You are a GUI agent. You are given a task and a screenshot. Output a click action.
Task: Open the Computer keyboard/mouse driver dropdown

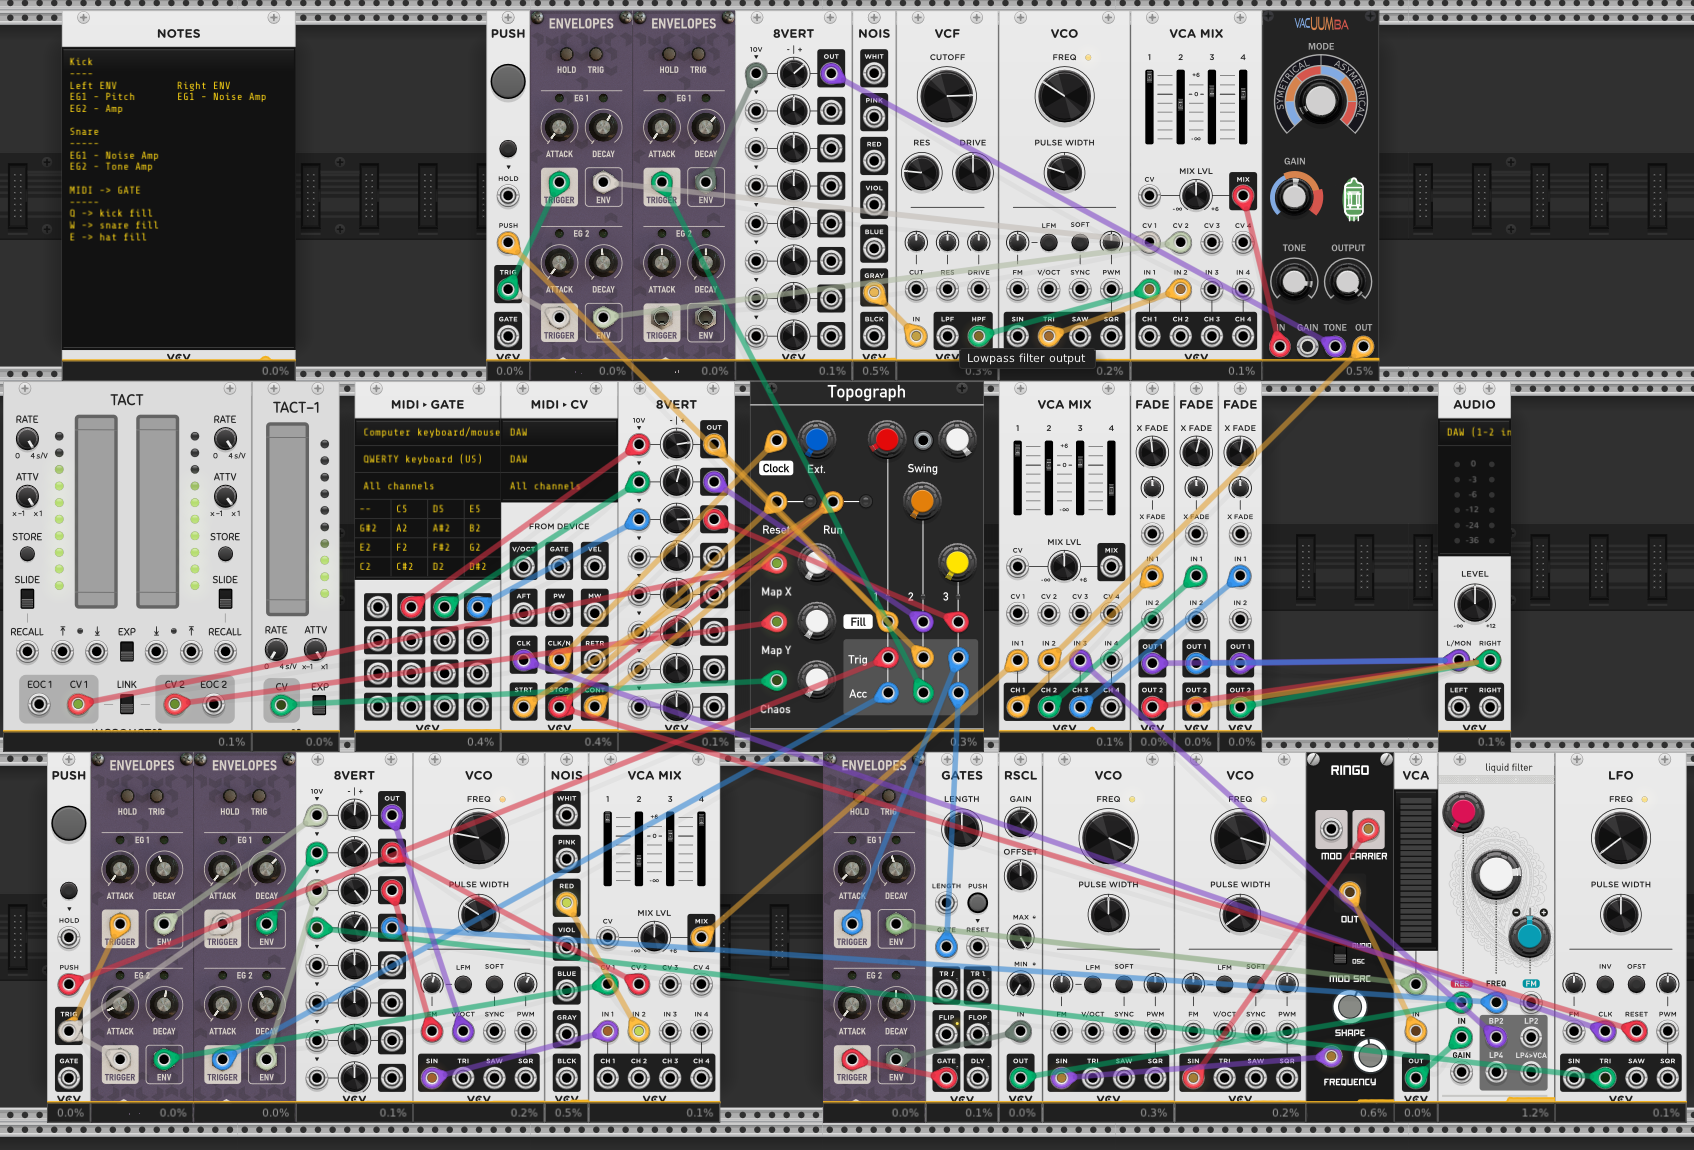click(x=430, y=433)
